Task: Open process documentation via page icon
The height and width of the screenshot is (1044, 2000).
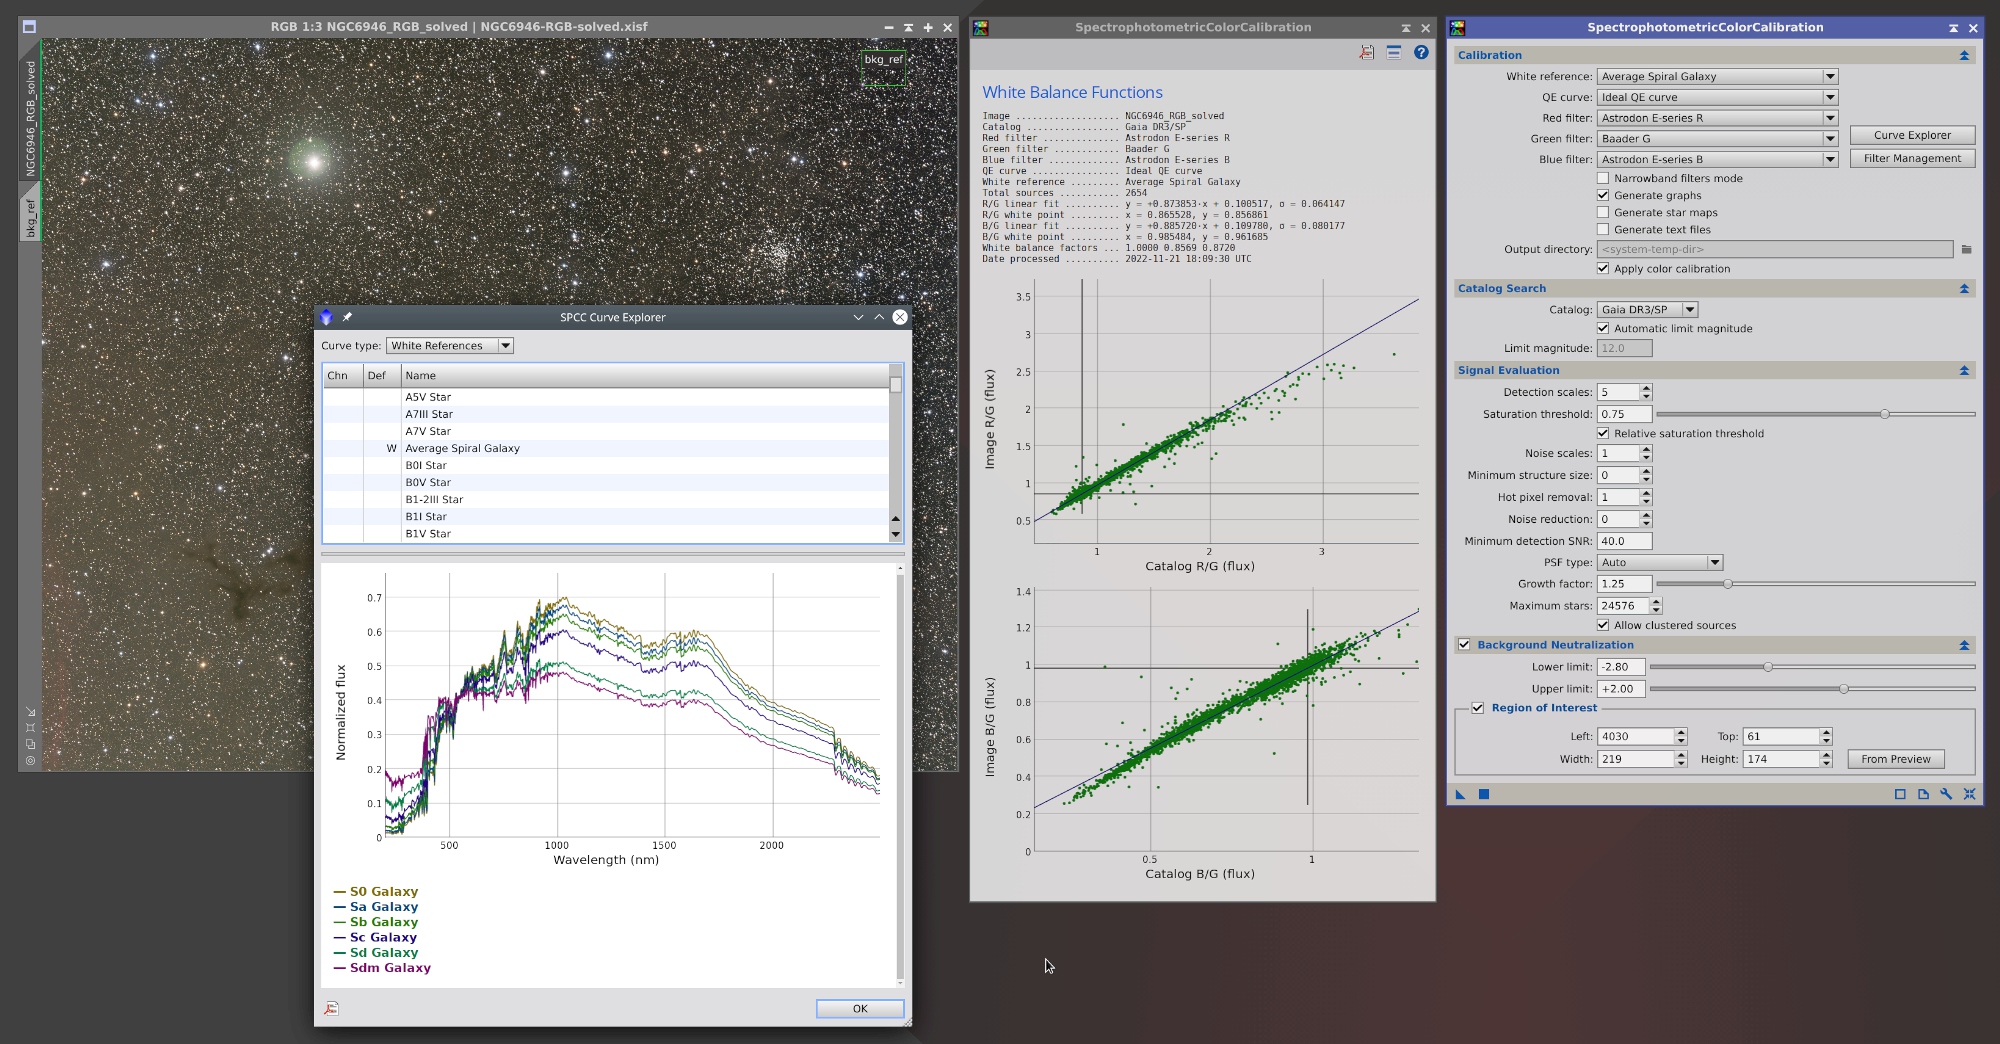Action: pyautogui.click(x=1923, y=794)
